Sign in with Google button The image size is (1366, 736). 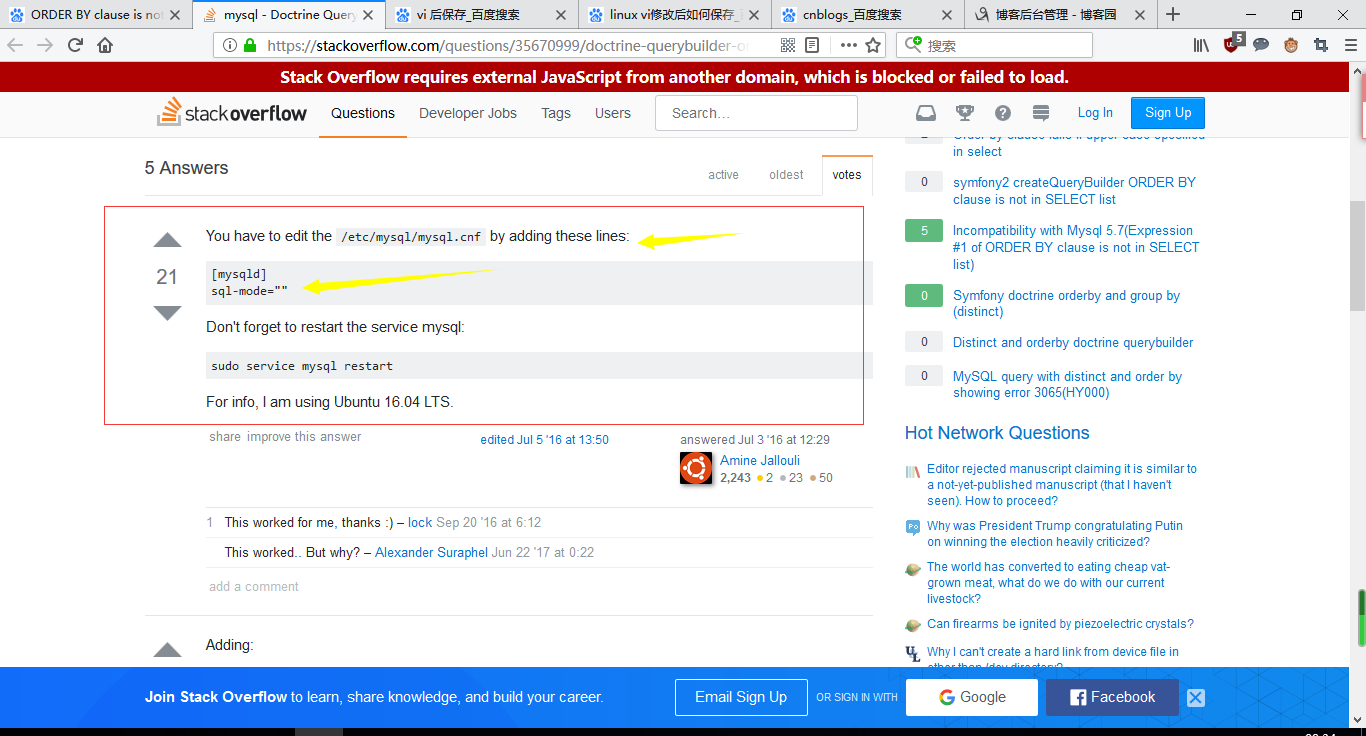[972, 697]
